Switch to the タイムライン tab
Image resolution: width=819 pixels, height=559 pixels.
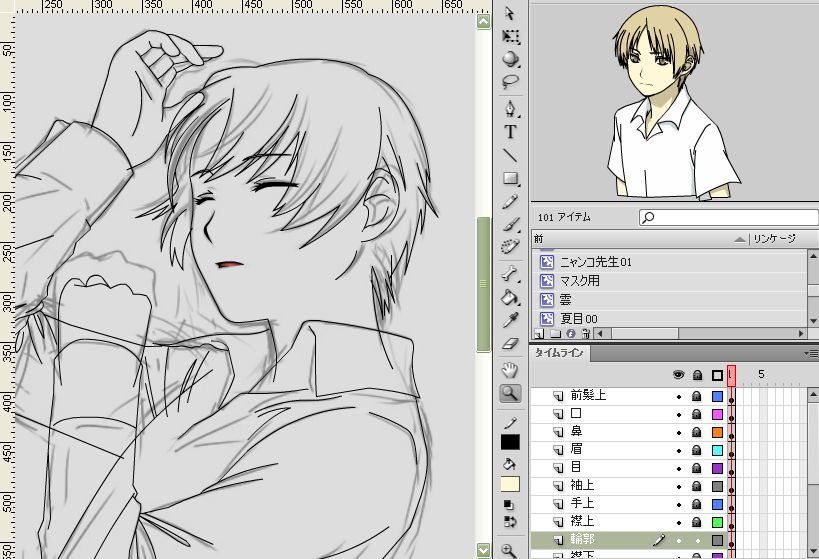(559, 353)
